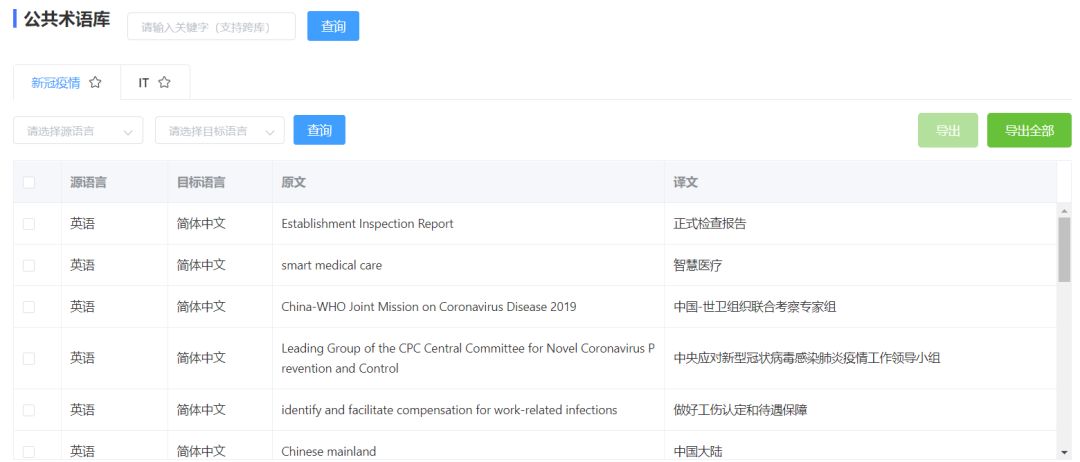The image size is (1080, 462).
Task: Check the China-WHO Joint Mission row
Action: (29, 307)
